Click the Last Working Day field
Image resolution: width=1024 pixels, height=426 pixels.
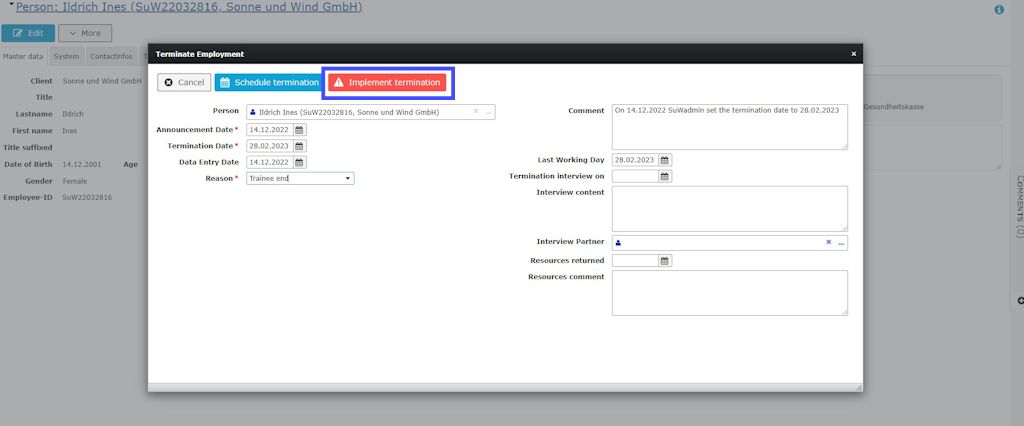[635, 160]
